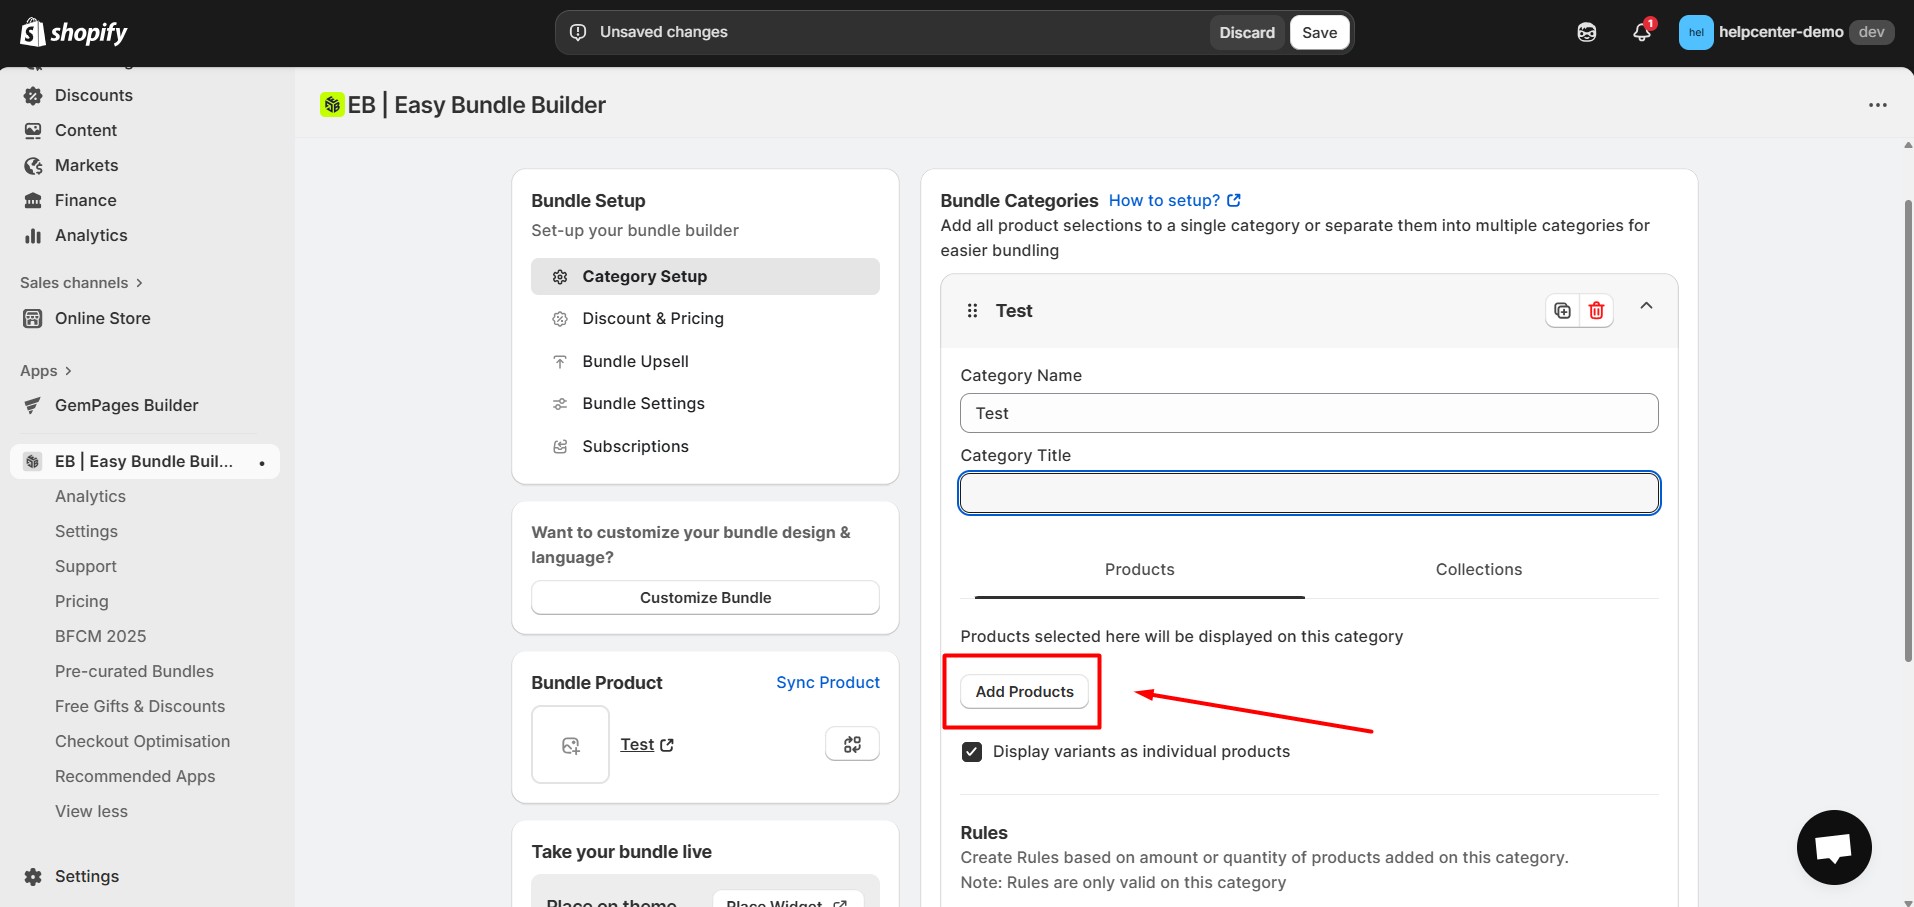
Task: Open the three-dot more actions menu
Action: tap(1877, 105)
